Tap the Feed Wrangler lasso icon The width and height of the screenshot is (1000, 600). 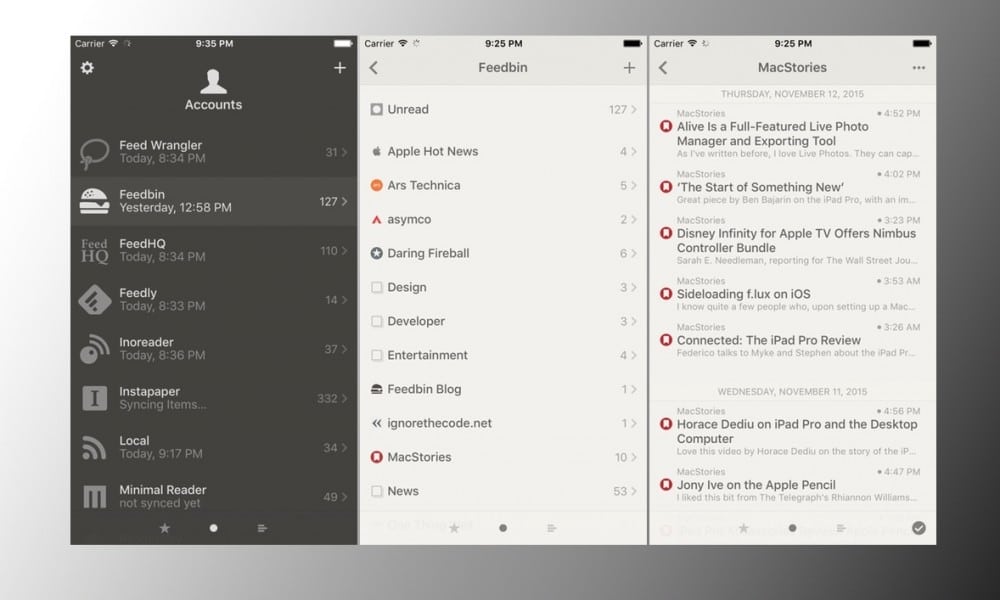94,153
